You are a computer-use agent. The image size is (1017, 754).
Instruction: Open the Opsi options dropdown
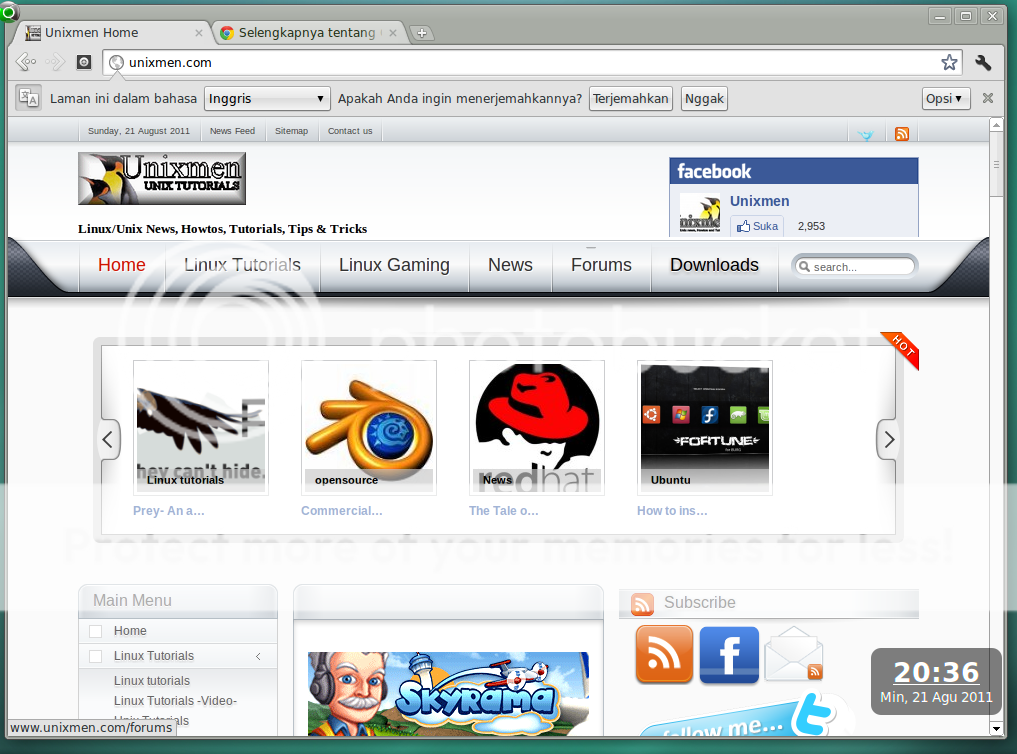pyautogui.click(x=946, y=99)
